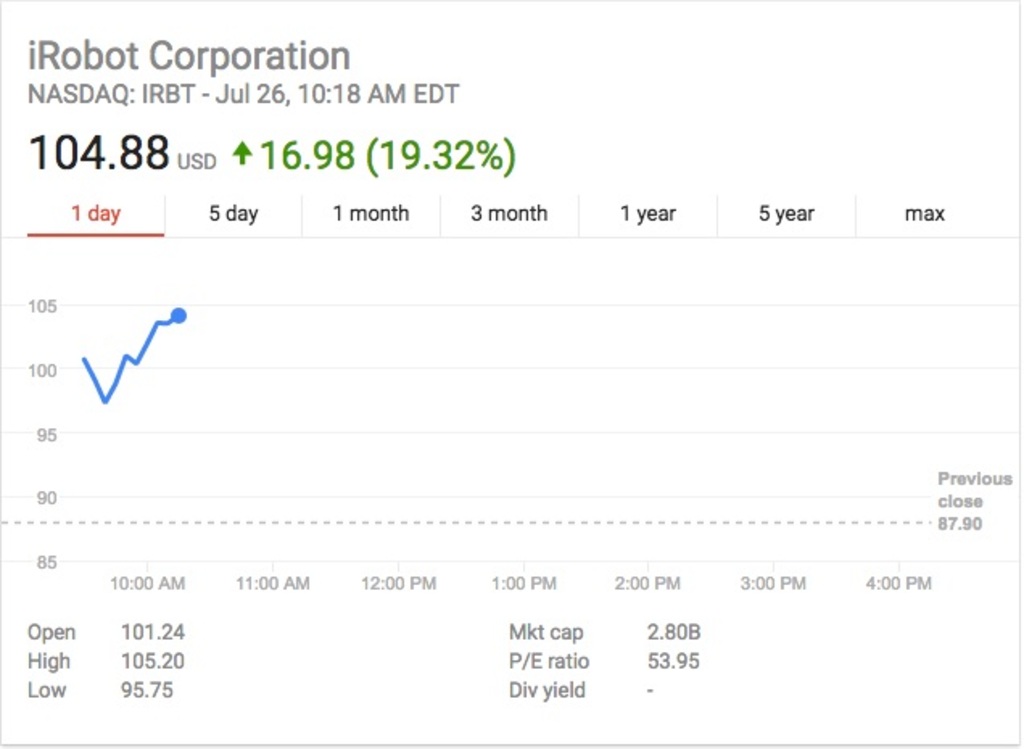Click the Open value 101.24
Viewport: 1024px width, 749px height.
153,632
